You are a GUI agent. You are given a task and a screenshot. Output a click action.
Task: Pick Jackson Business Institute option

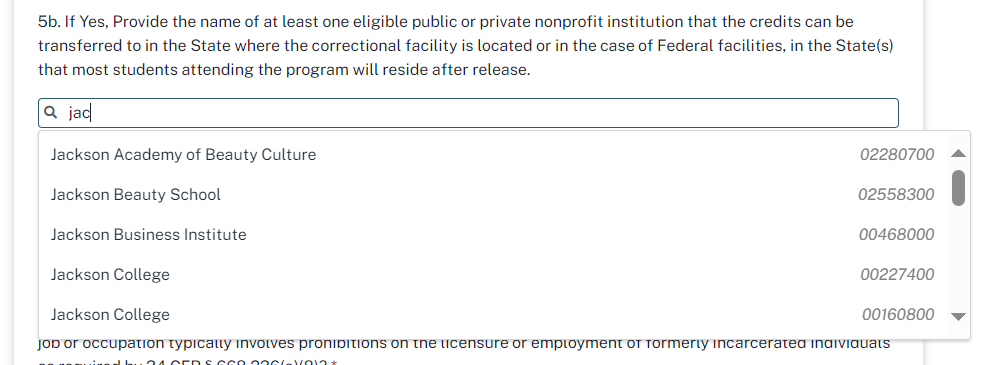pyautogui.click(x=492, y=234)
